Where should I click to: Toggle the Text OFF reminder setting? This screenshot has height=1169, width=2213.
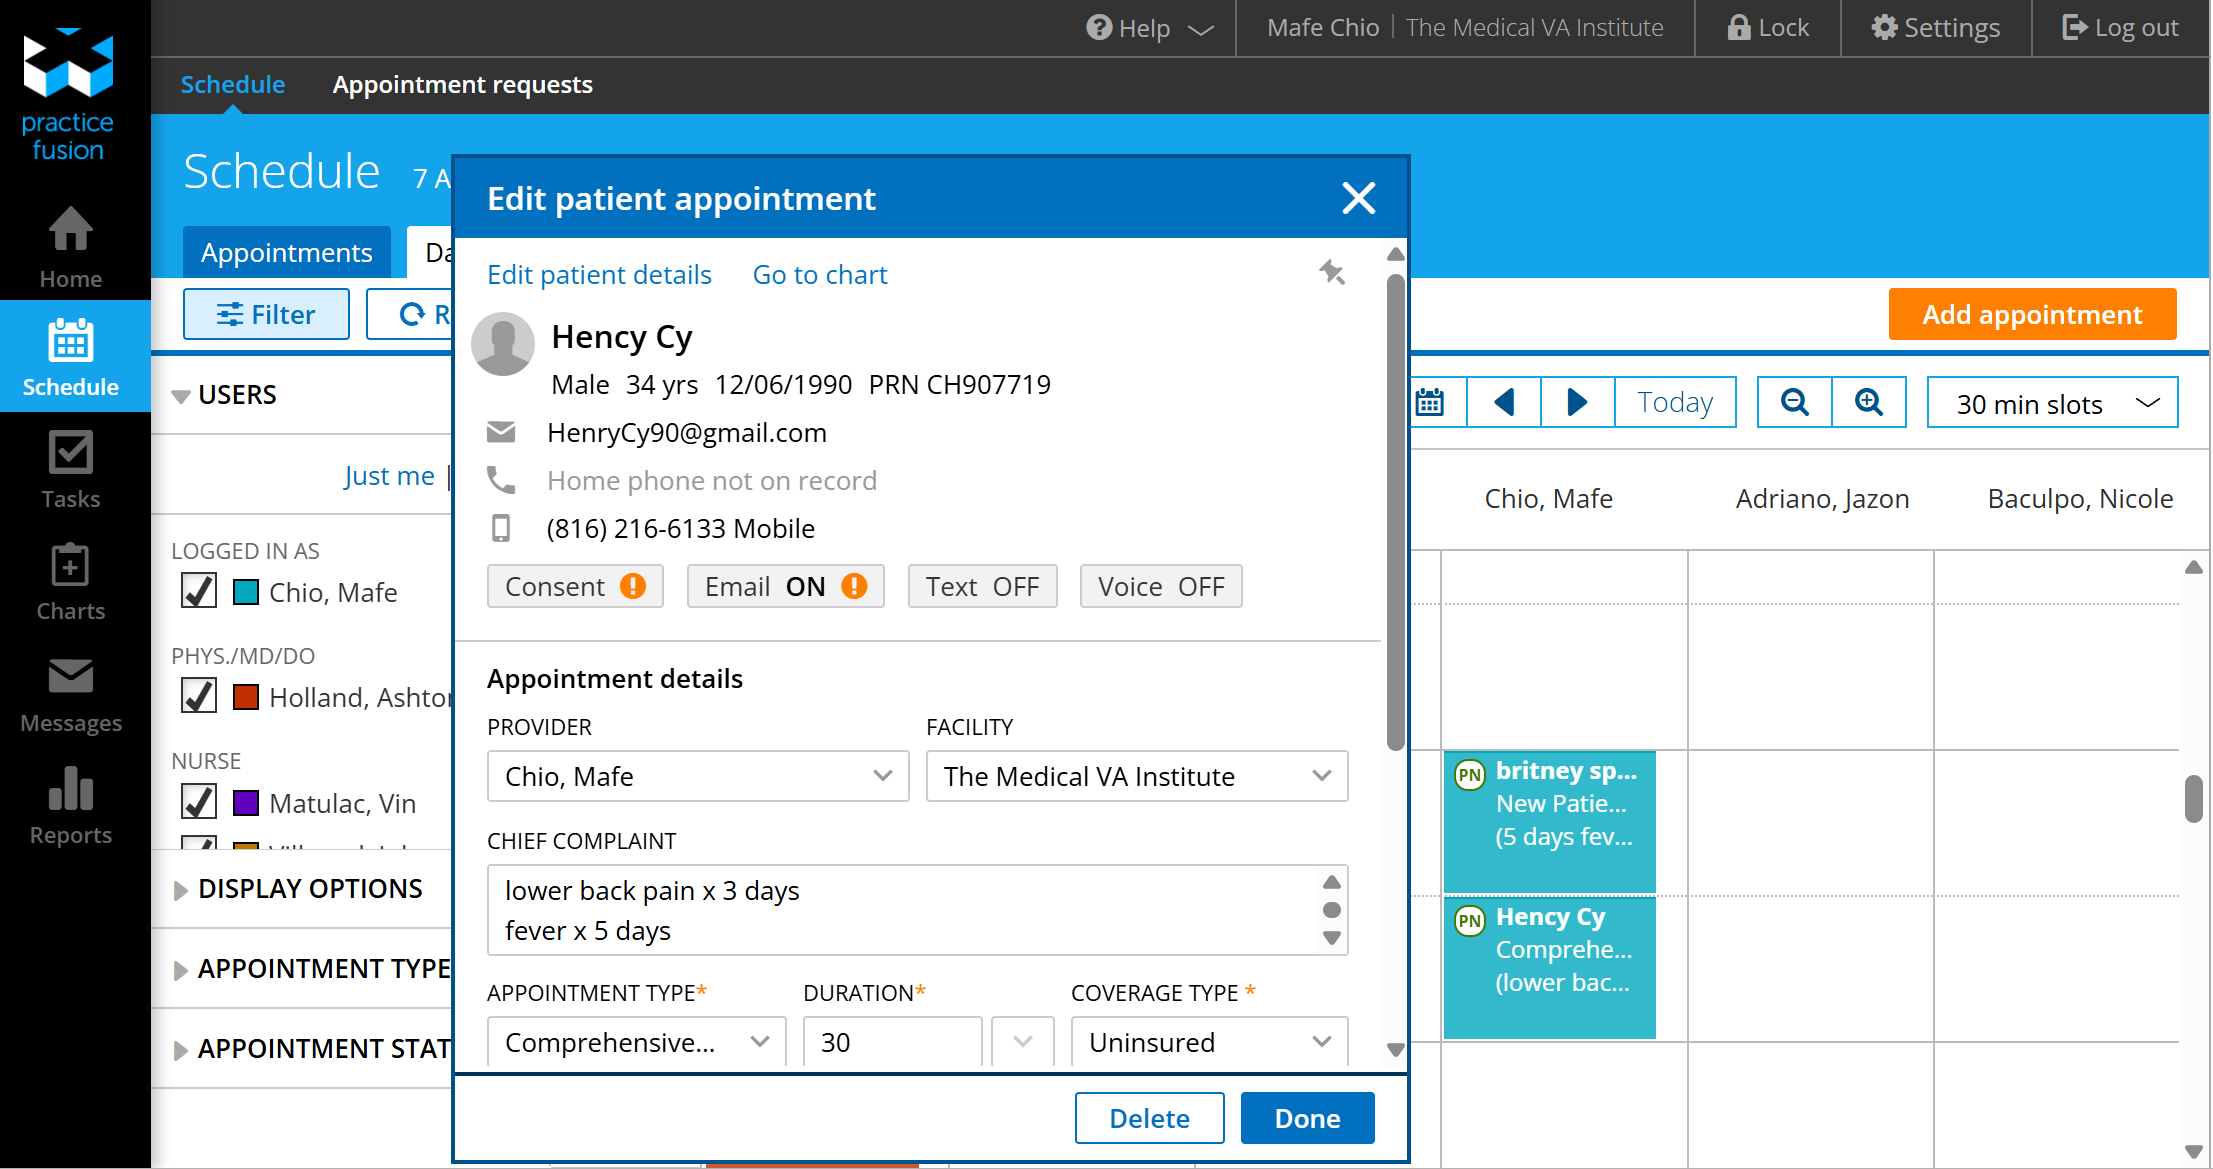(981, 586)
